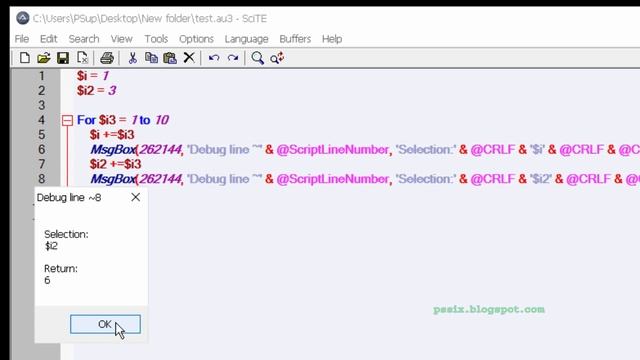
Task: Create a new file with New icon
Action: (x=24, y=58)
